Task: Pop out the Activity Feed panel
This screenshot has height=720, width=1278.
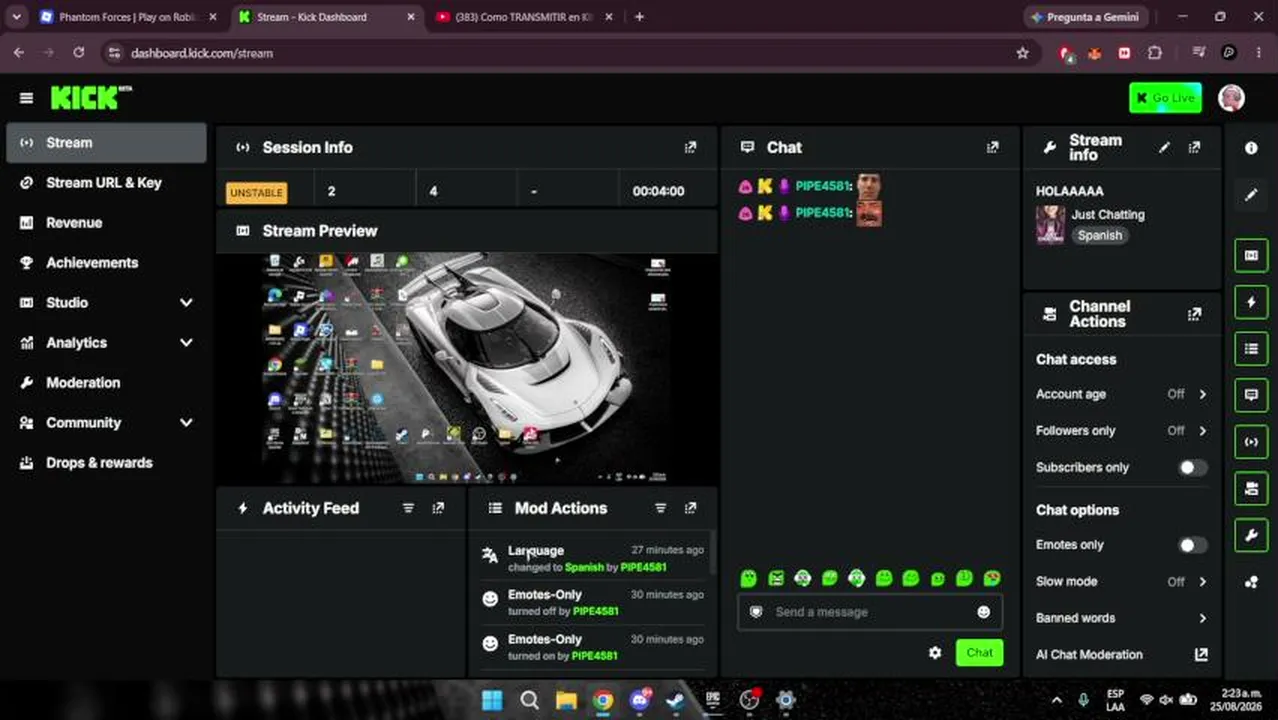Action: pyautogui.click(x=438, y=508)
